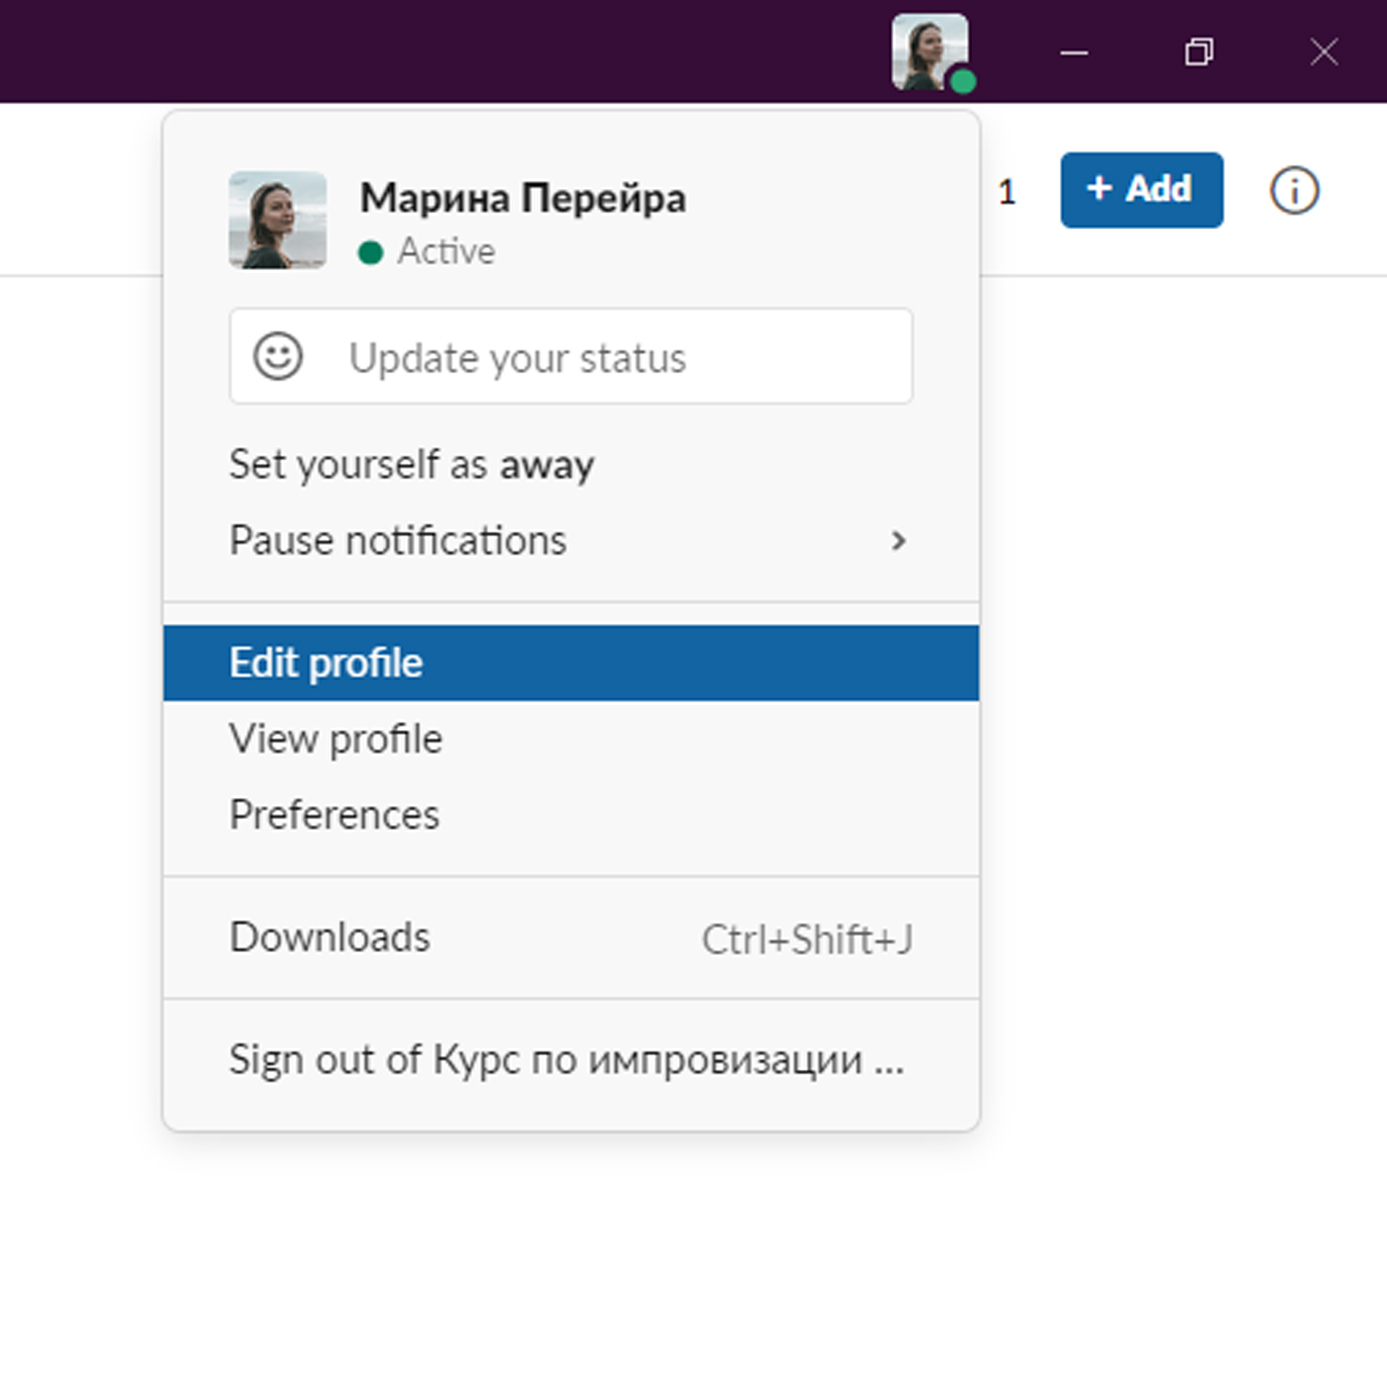Open 'Downloads' from the user menu
This screenshot has height=1379, width=1387.
click(x=330, y=938)
